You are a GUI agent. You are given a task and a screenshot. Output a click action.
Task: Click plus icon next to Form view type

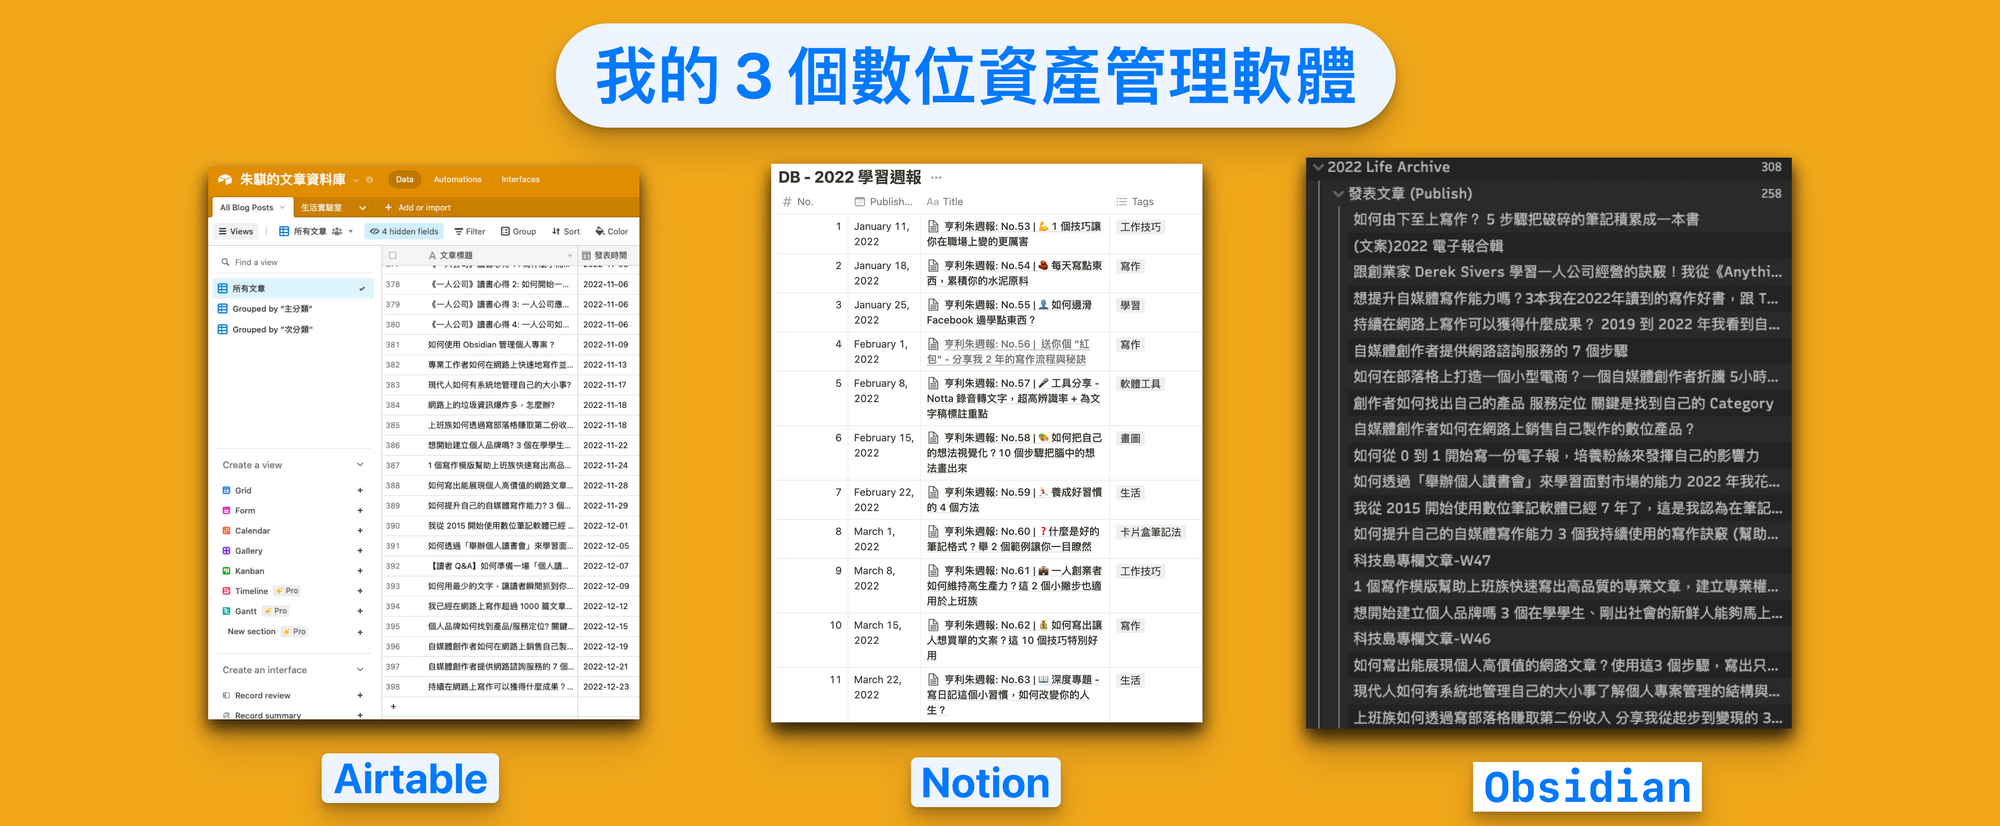click(x=360, y=511)
